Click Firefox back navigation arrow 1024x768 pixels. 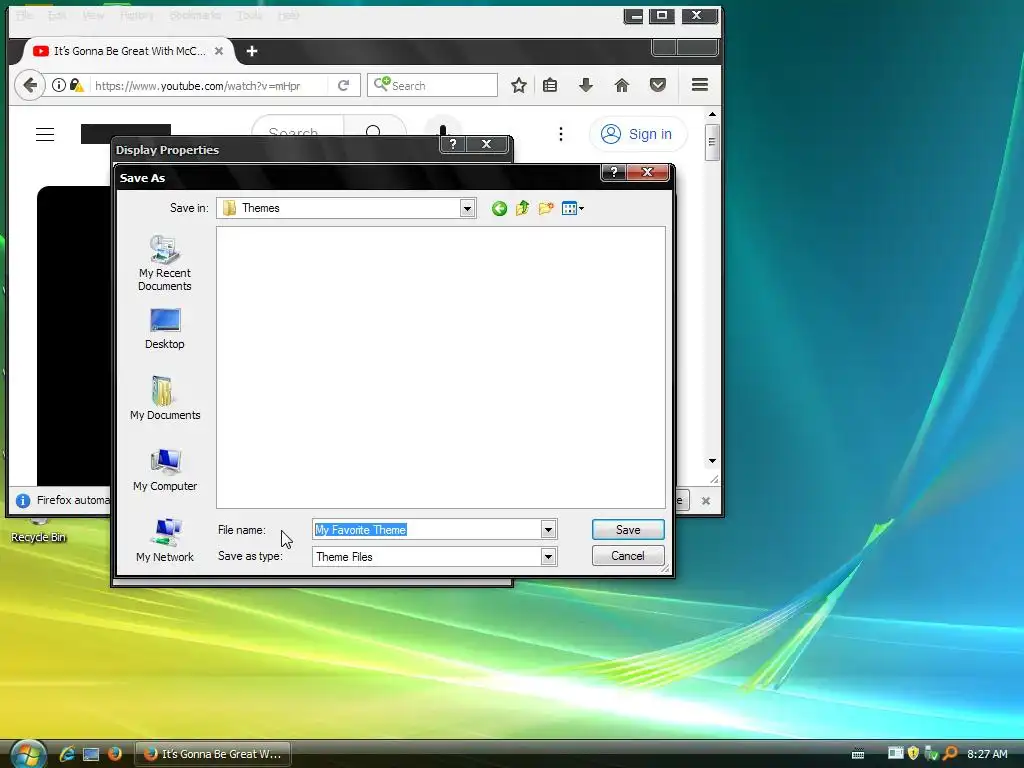coord(29,86)
